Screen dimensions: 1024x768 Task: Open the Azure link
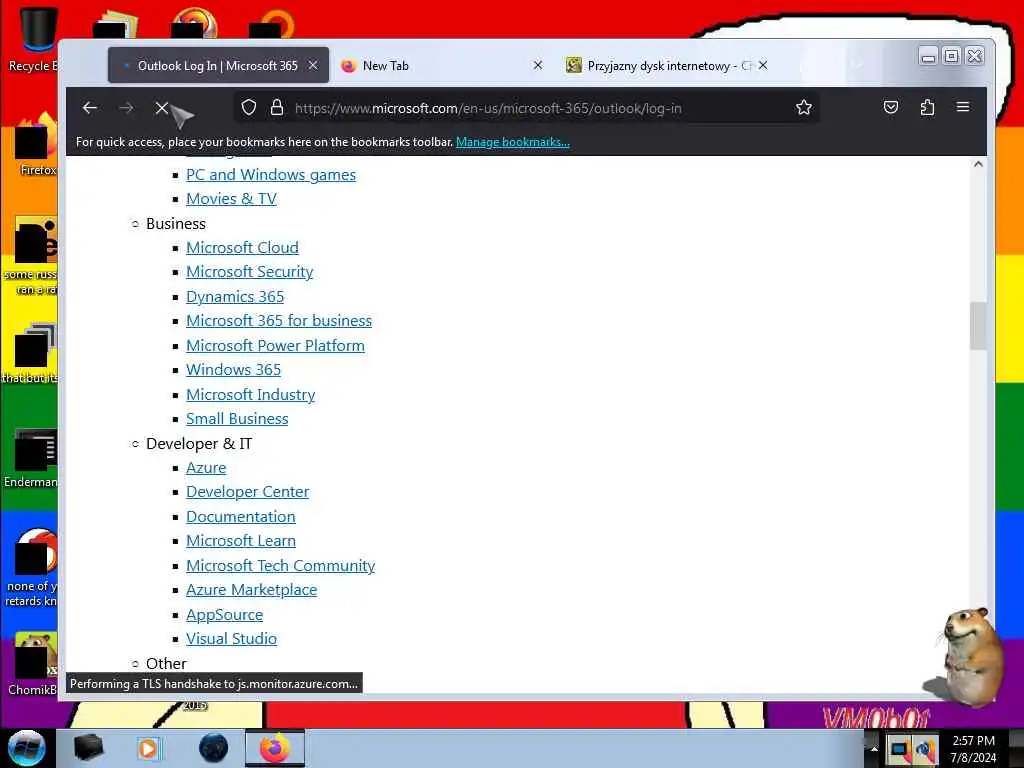(x=206, y=468)
